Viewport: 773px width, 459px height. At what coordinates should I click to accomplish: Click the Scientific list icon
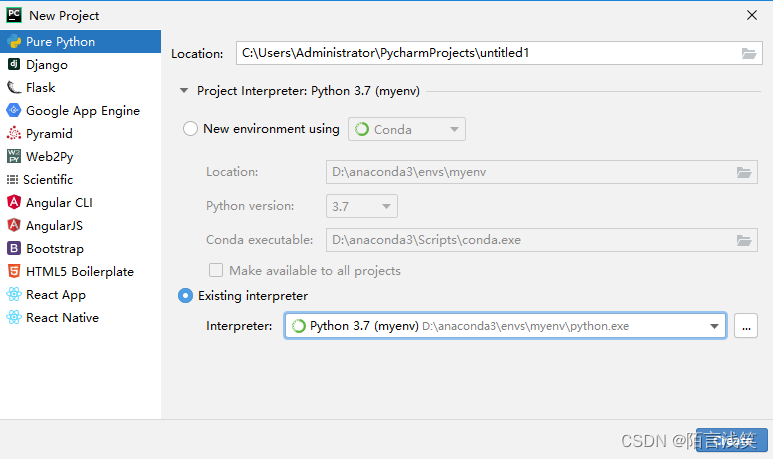pyautogui.click(x=12, y=179)
